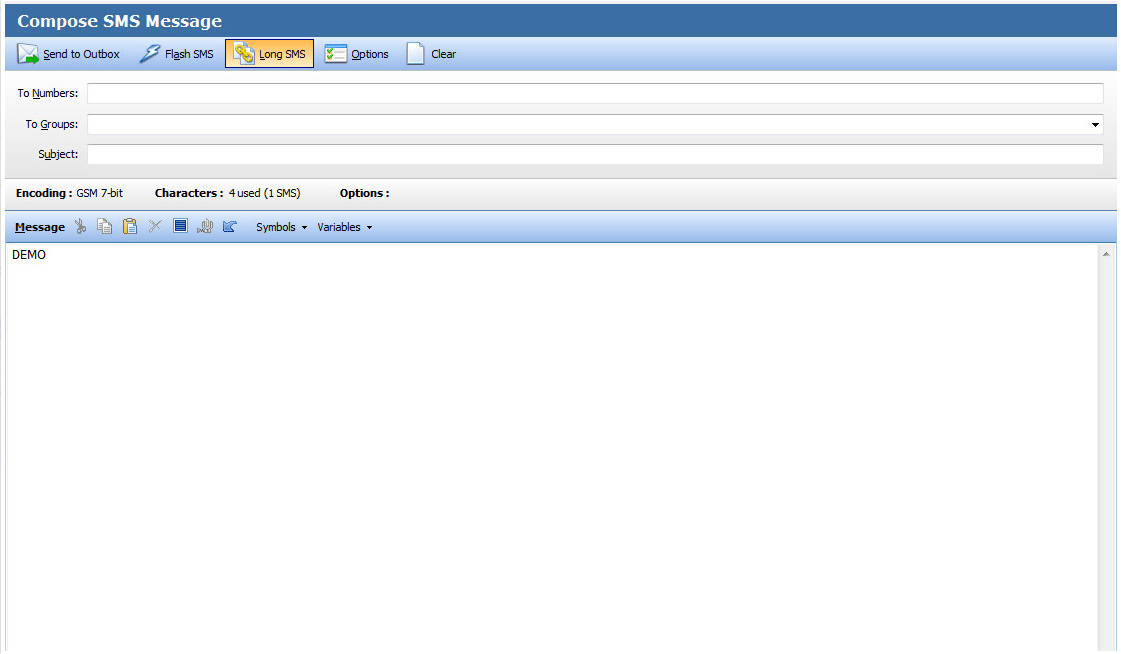Paste content using the clipboard icon

point(130,226)
